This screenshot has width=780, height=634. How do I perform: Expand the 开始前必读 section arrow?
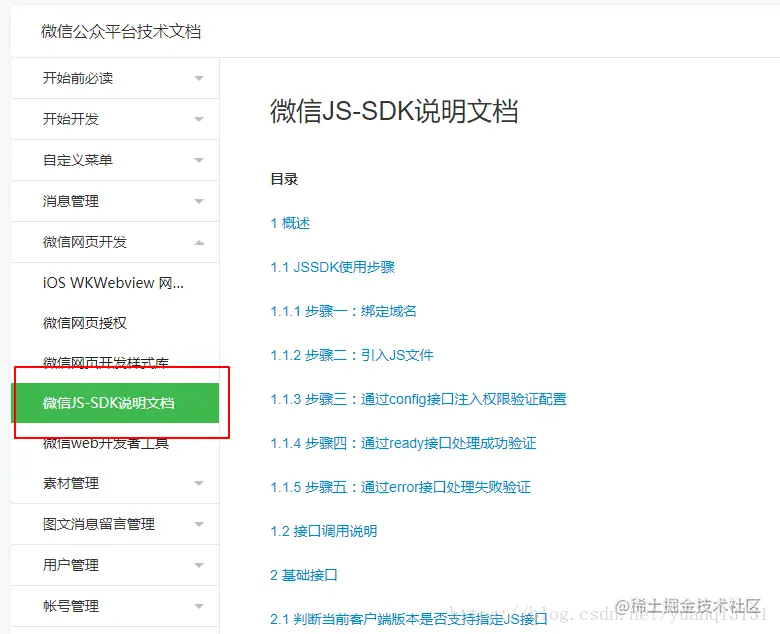click(x=199, y=79)
